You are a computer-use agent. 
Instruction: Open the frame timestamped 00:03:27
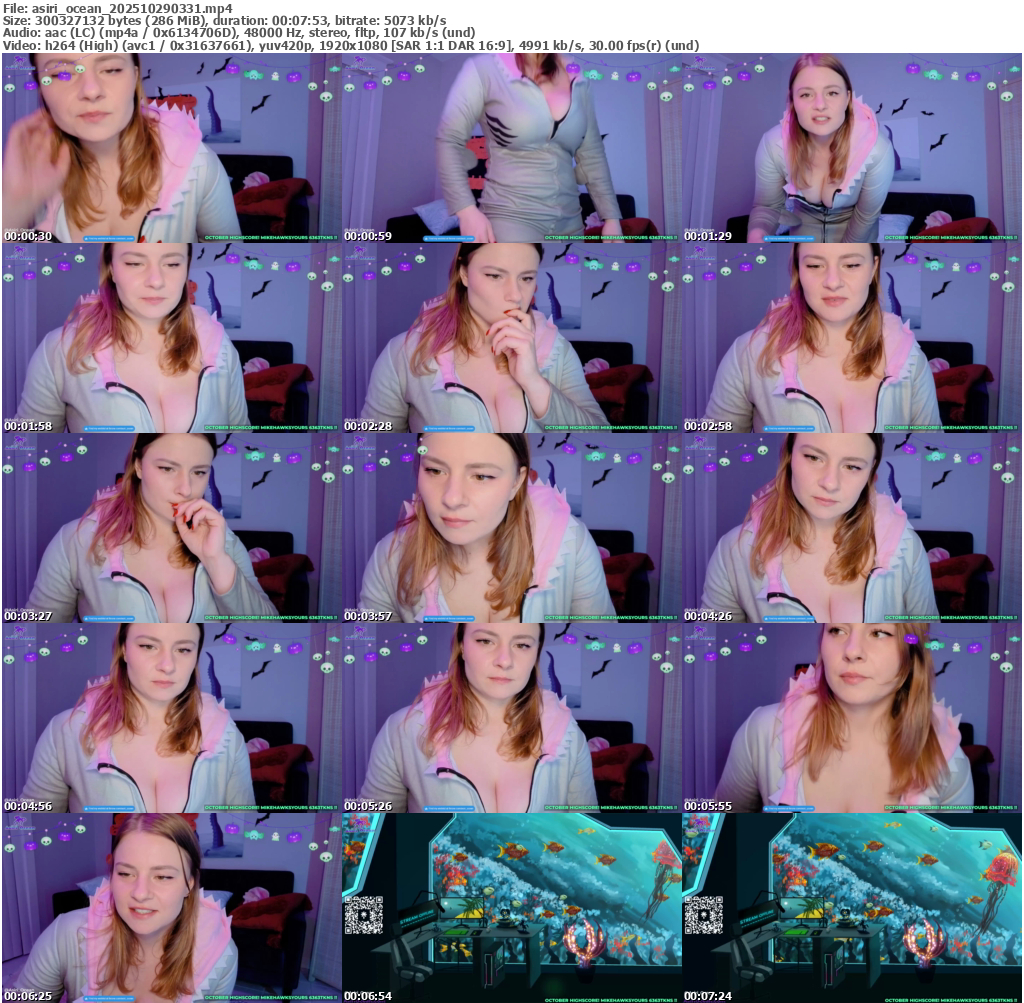tap(171, 528)
